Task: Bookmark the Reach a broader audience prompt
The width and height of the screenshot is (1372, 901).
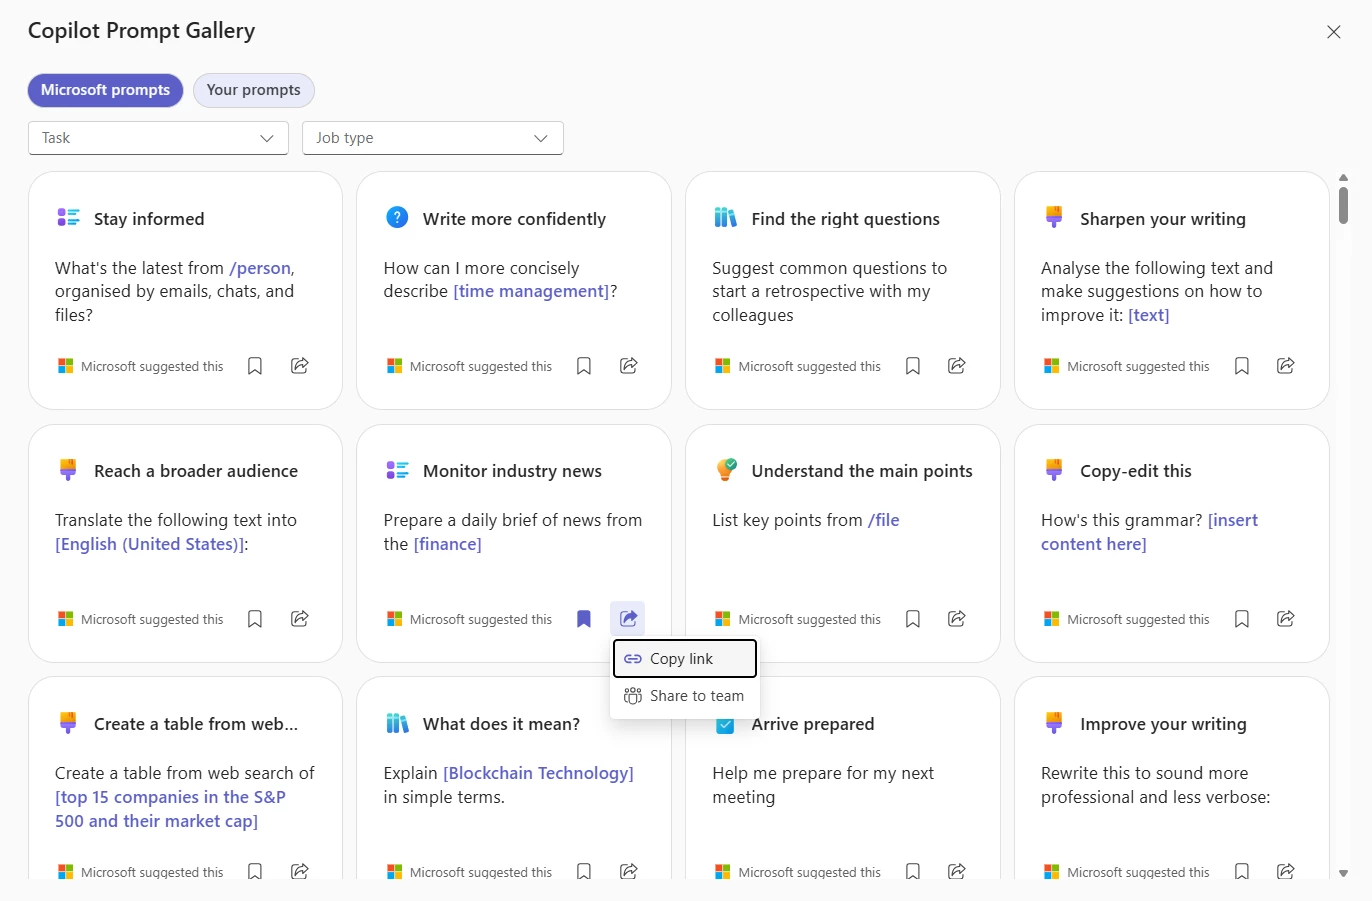Action: (x=255, y=619)
